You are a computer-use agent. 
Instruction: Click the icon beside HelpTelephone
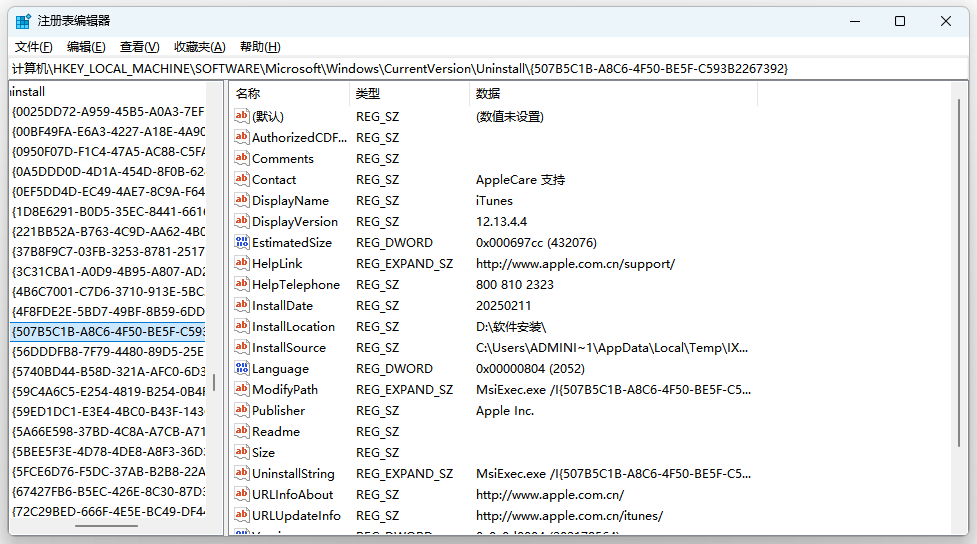(242, 284)
